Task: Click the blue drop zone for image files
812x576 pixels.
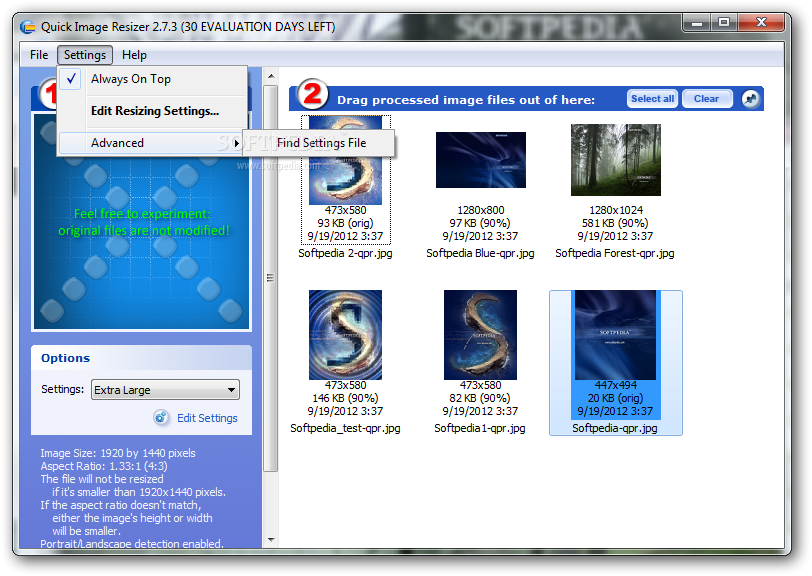Action: tap(141, 222)
